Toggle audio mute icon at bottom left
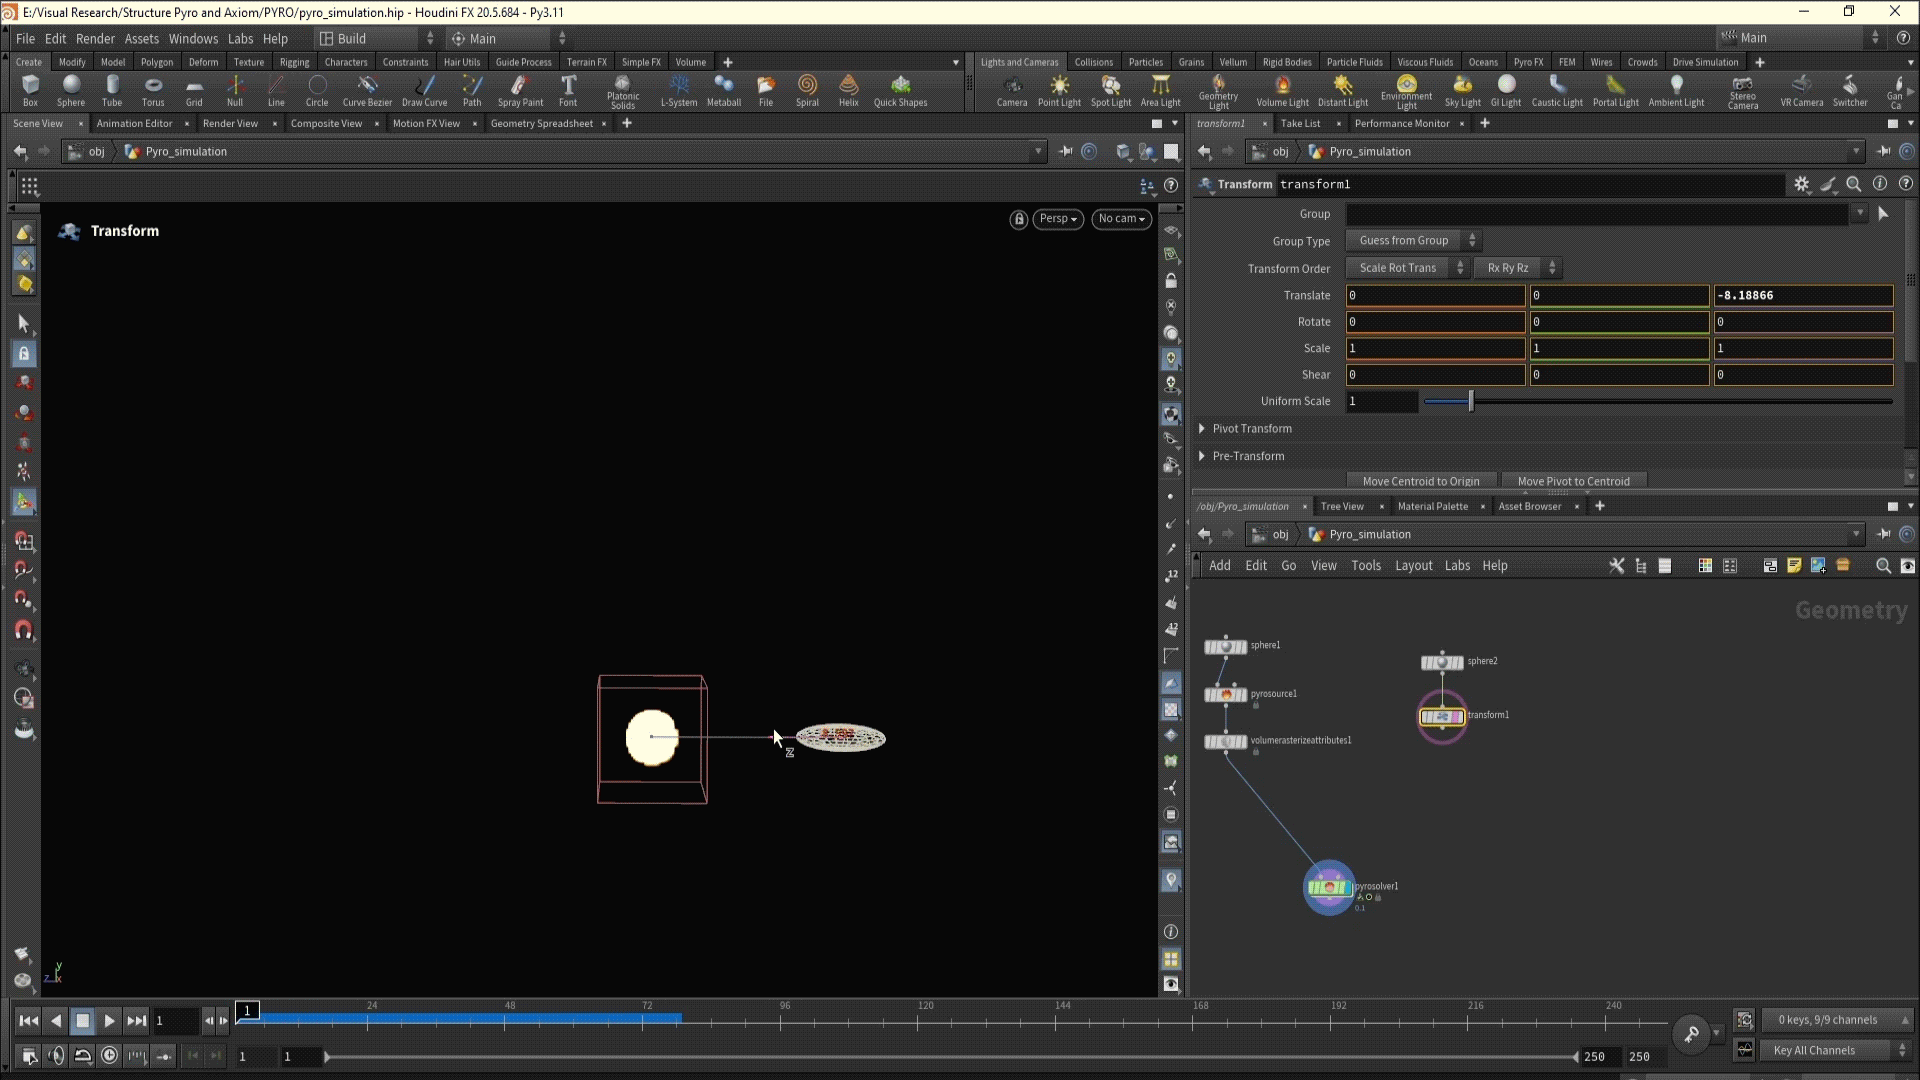This screenshot has height=1080, width=1920. (x=56, y=1055)
